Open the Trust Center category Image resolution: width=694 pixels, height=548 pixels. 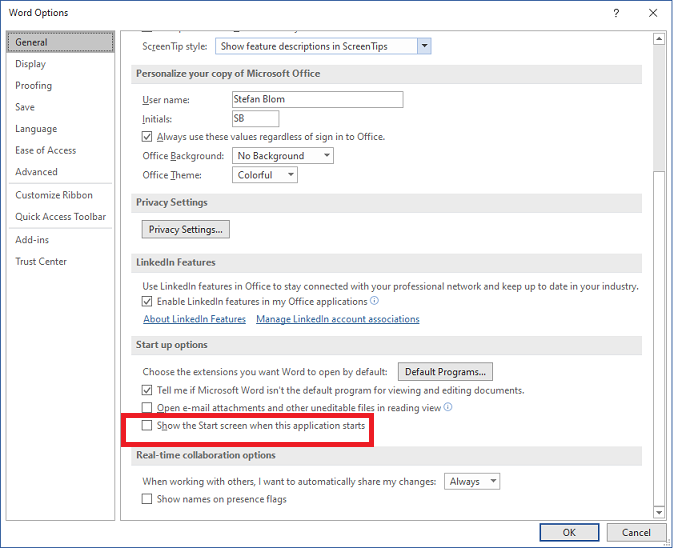coord(60,262)
